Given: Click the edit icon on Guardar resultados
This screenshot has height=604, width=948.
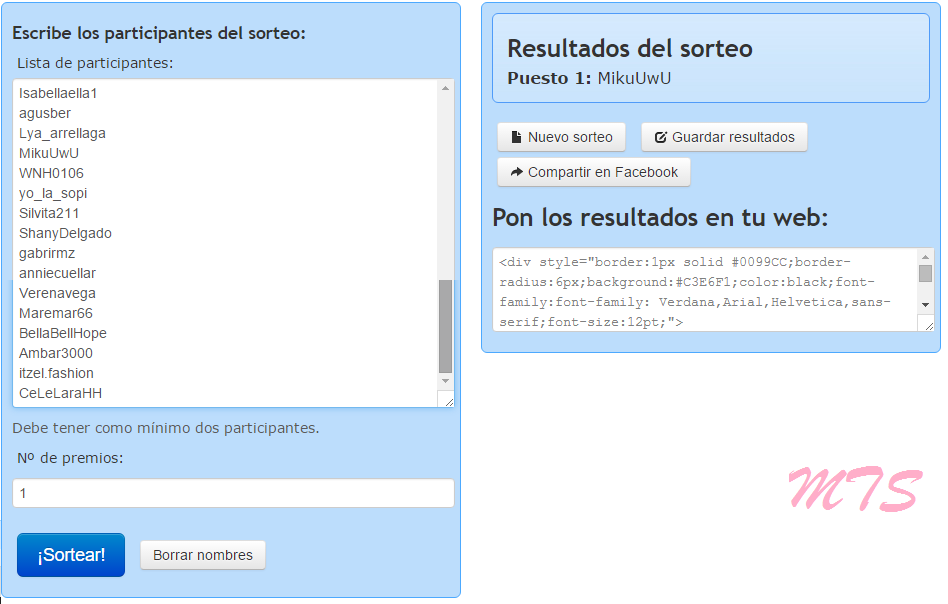Looking at the screenshot, I should 661,137.
